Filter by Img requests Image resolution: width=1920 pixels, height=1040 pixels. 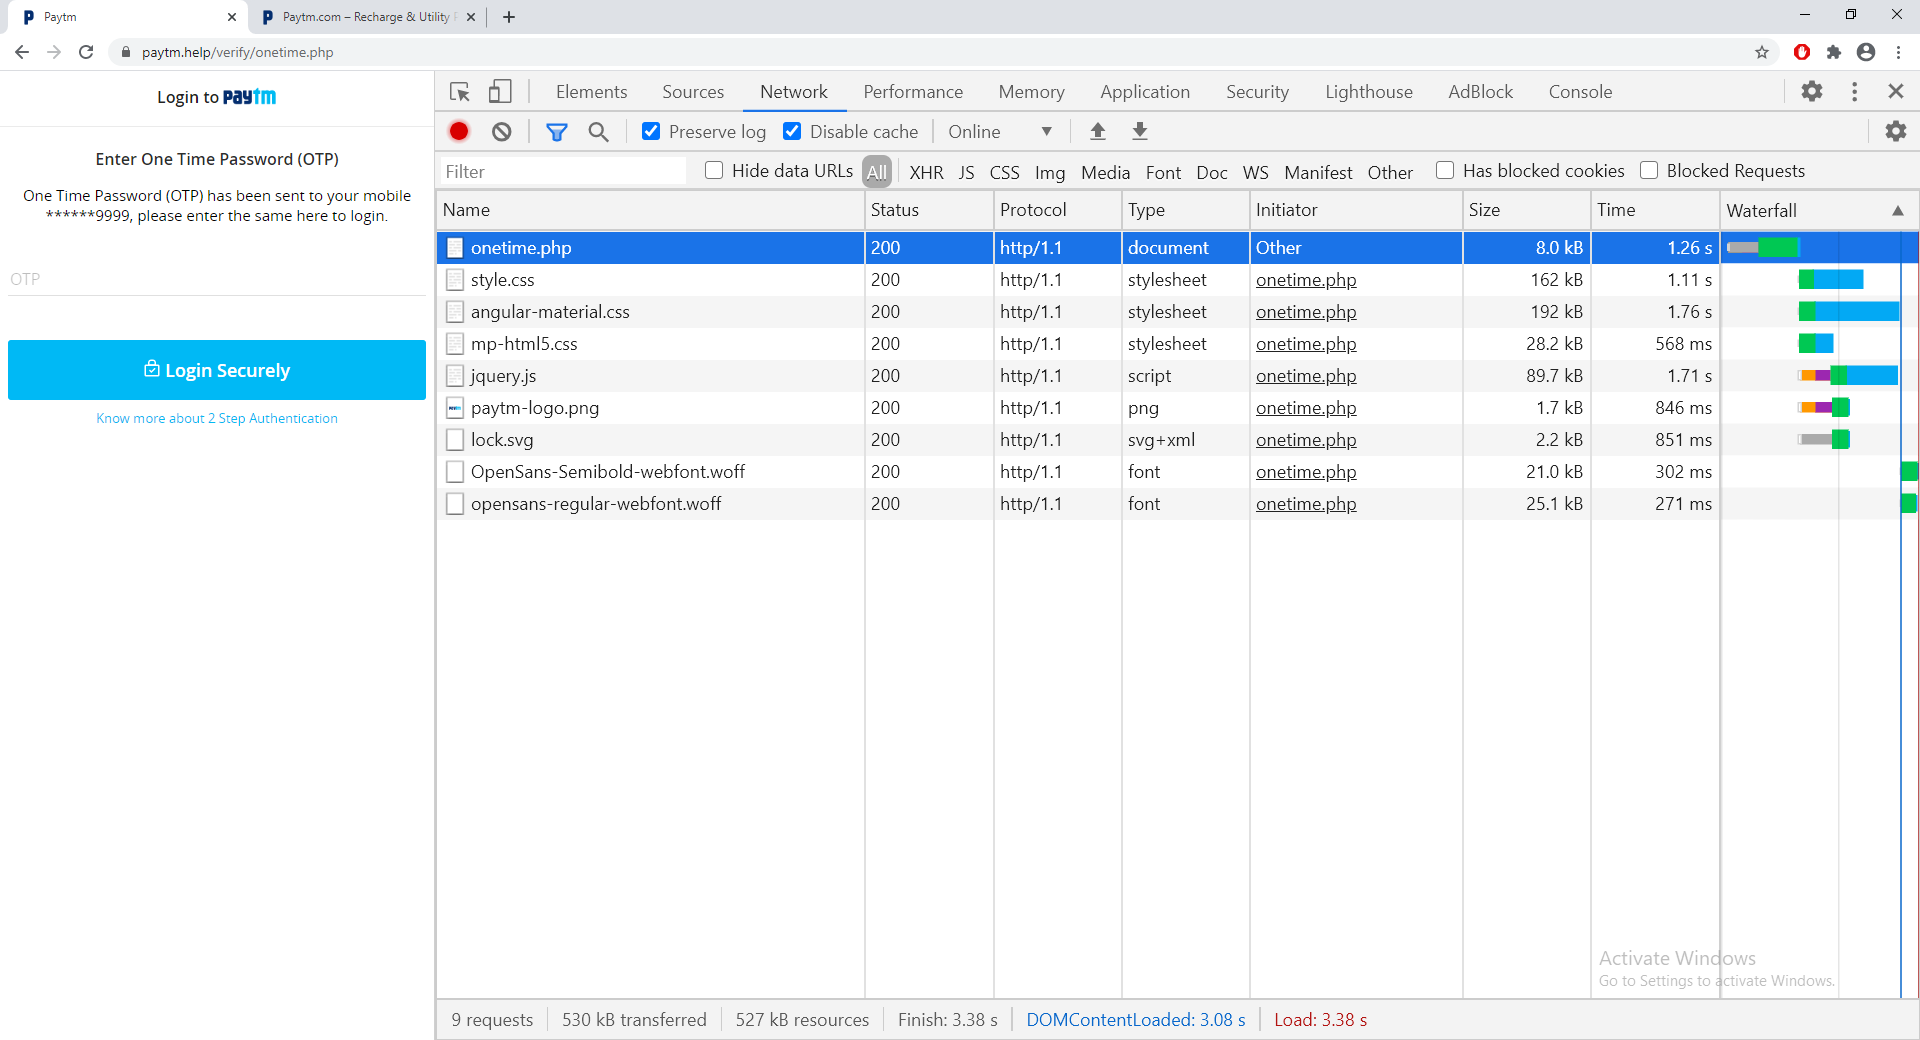[x=1050, y=172]
